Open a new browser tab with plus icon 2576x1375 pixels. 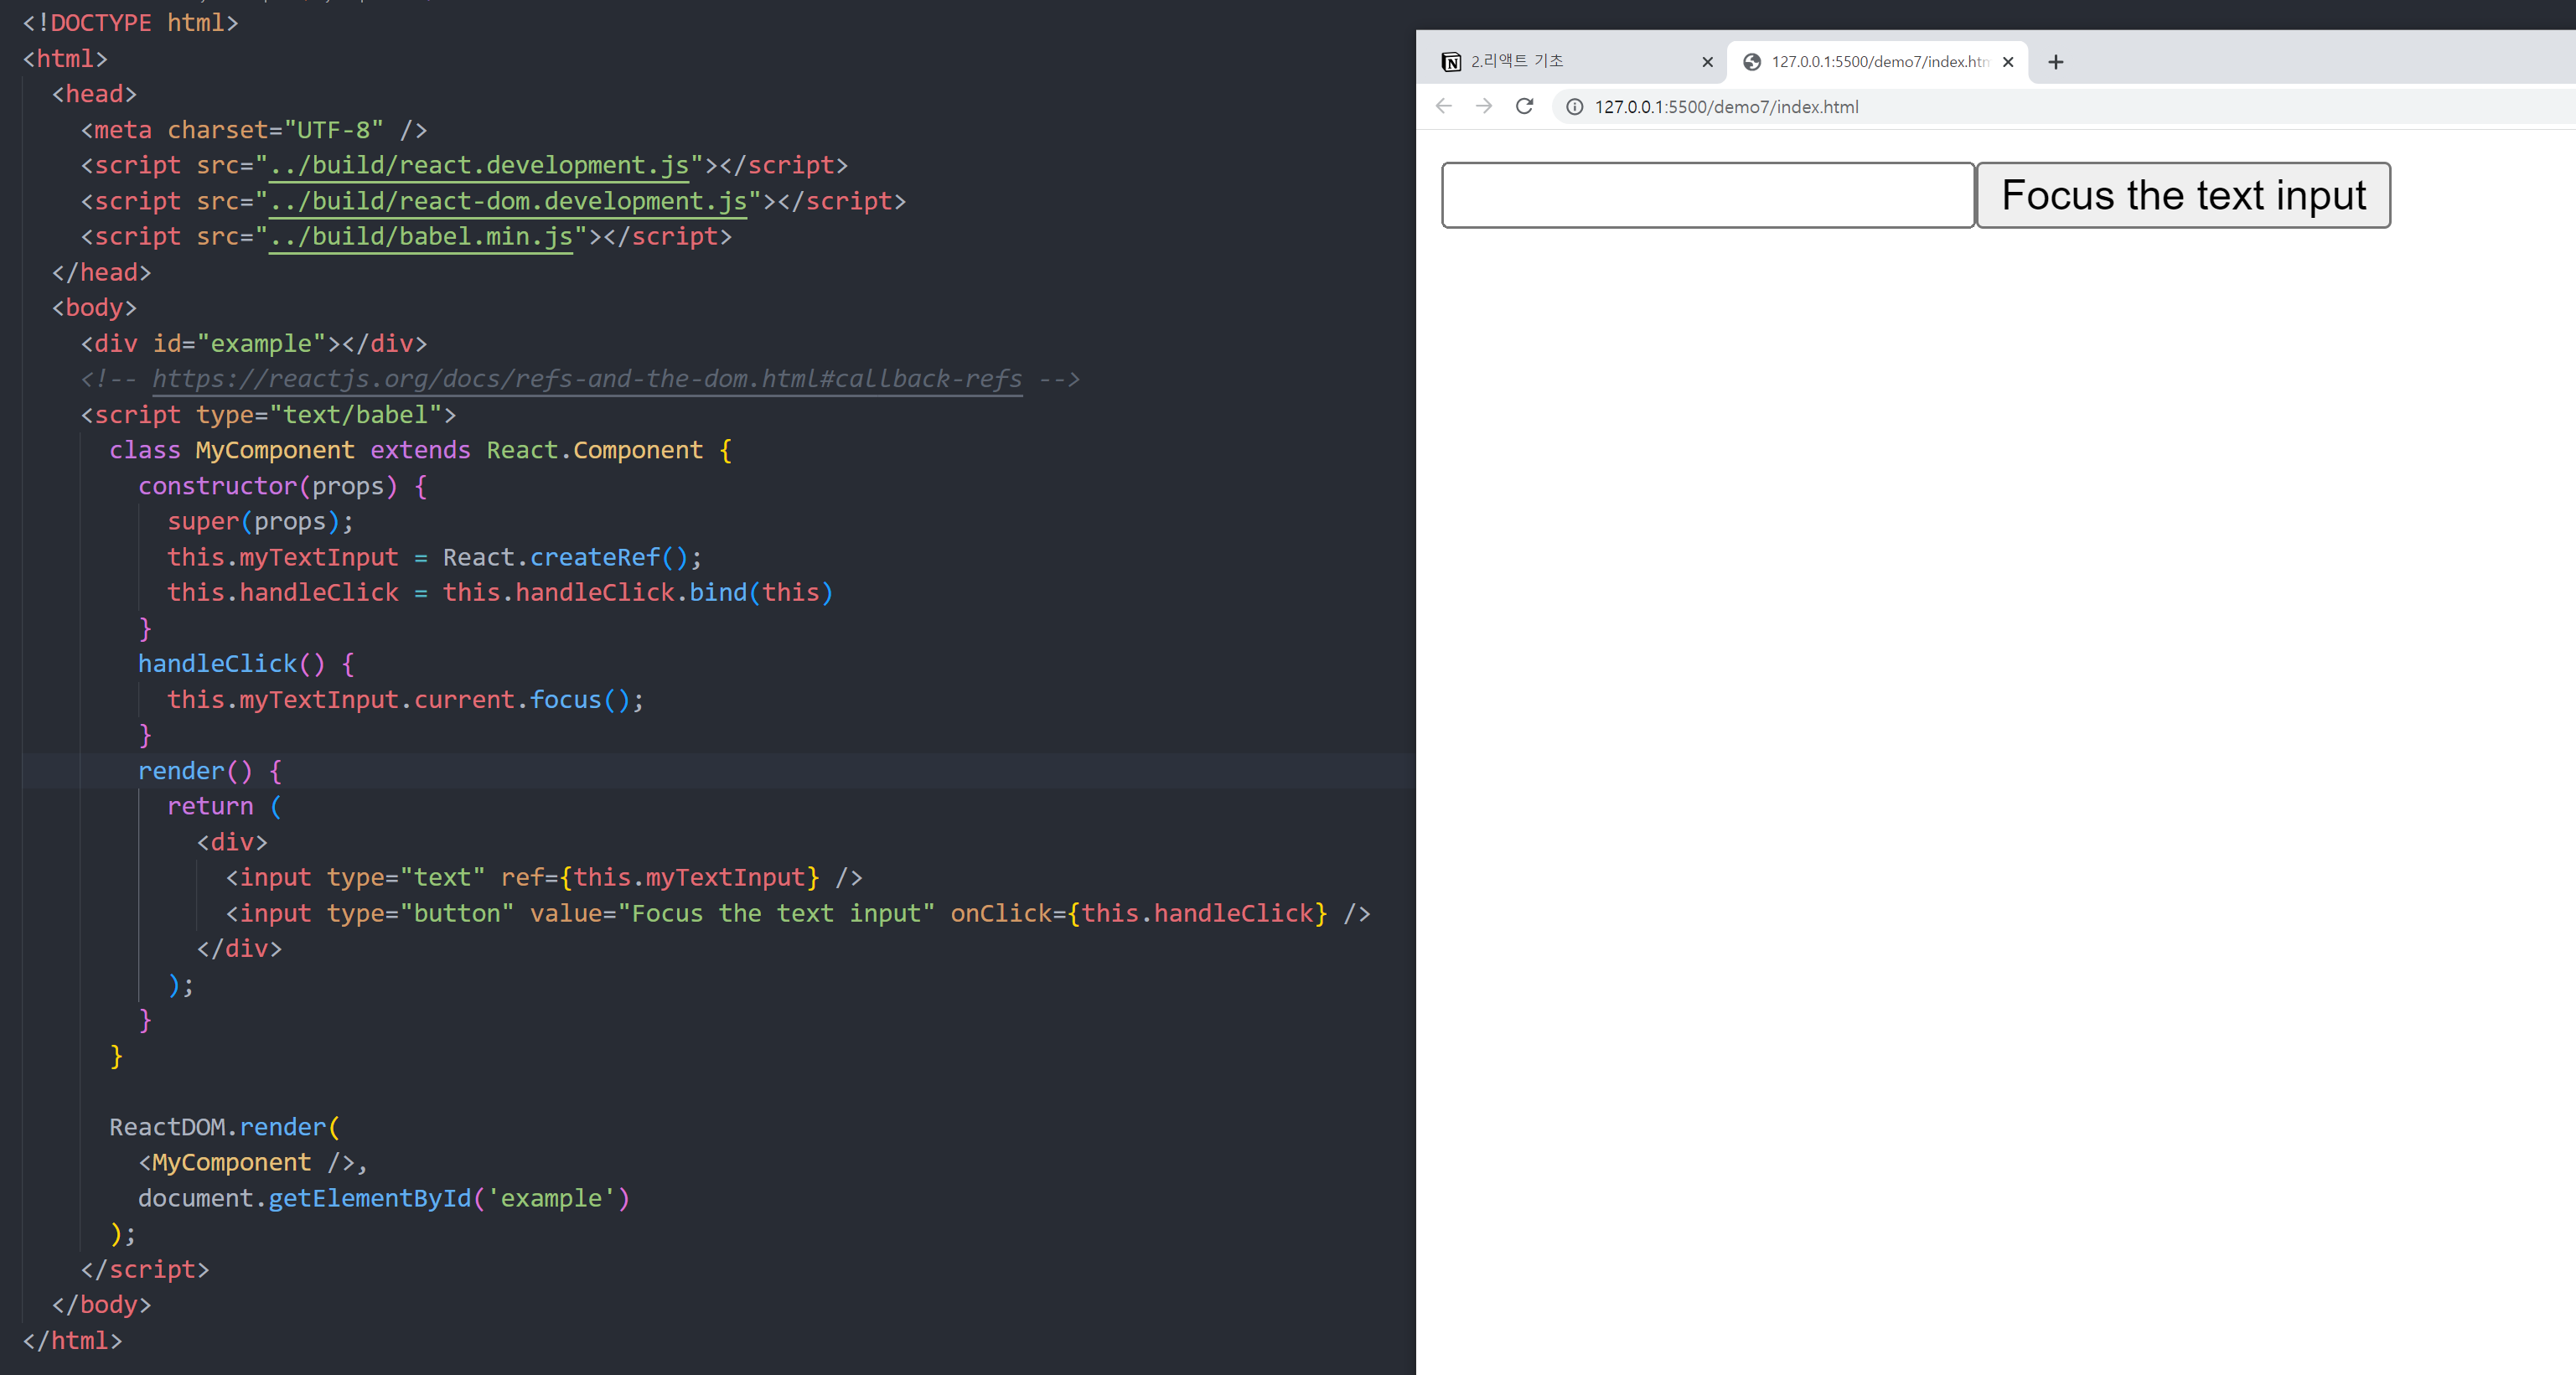point(2055,62)
